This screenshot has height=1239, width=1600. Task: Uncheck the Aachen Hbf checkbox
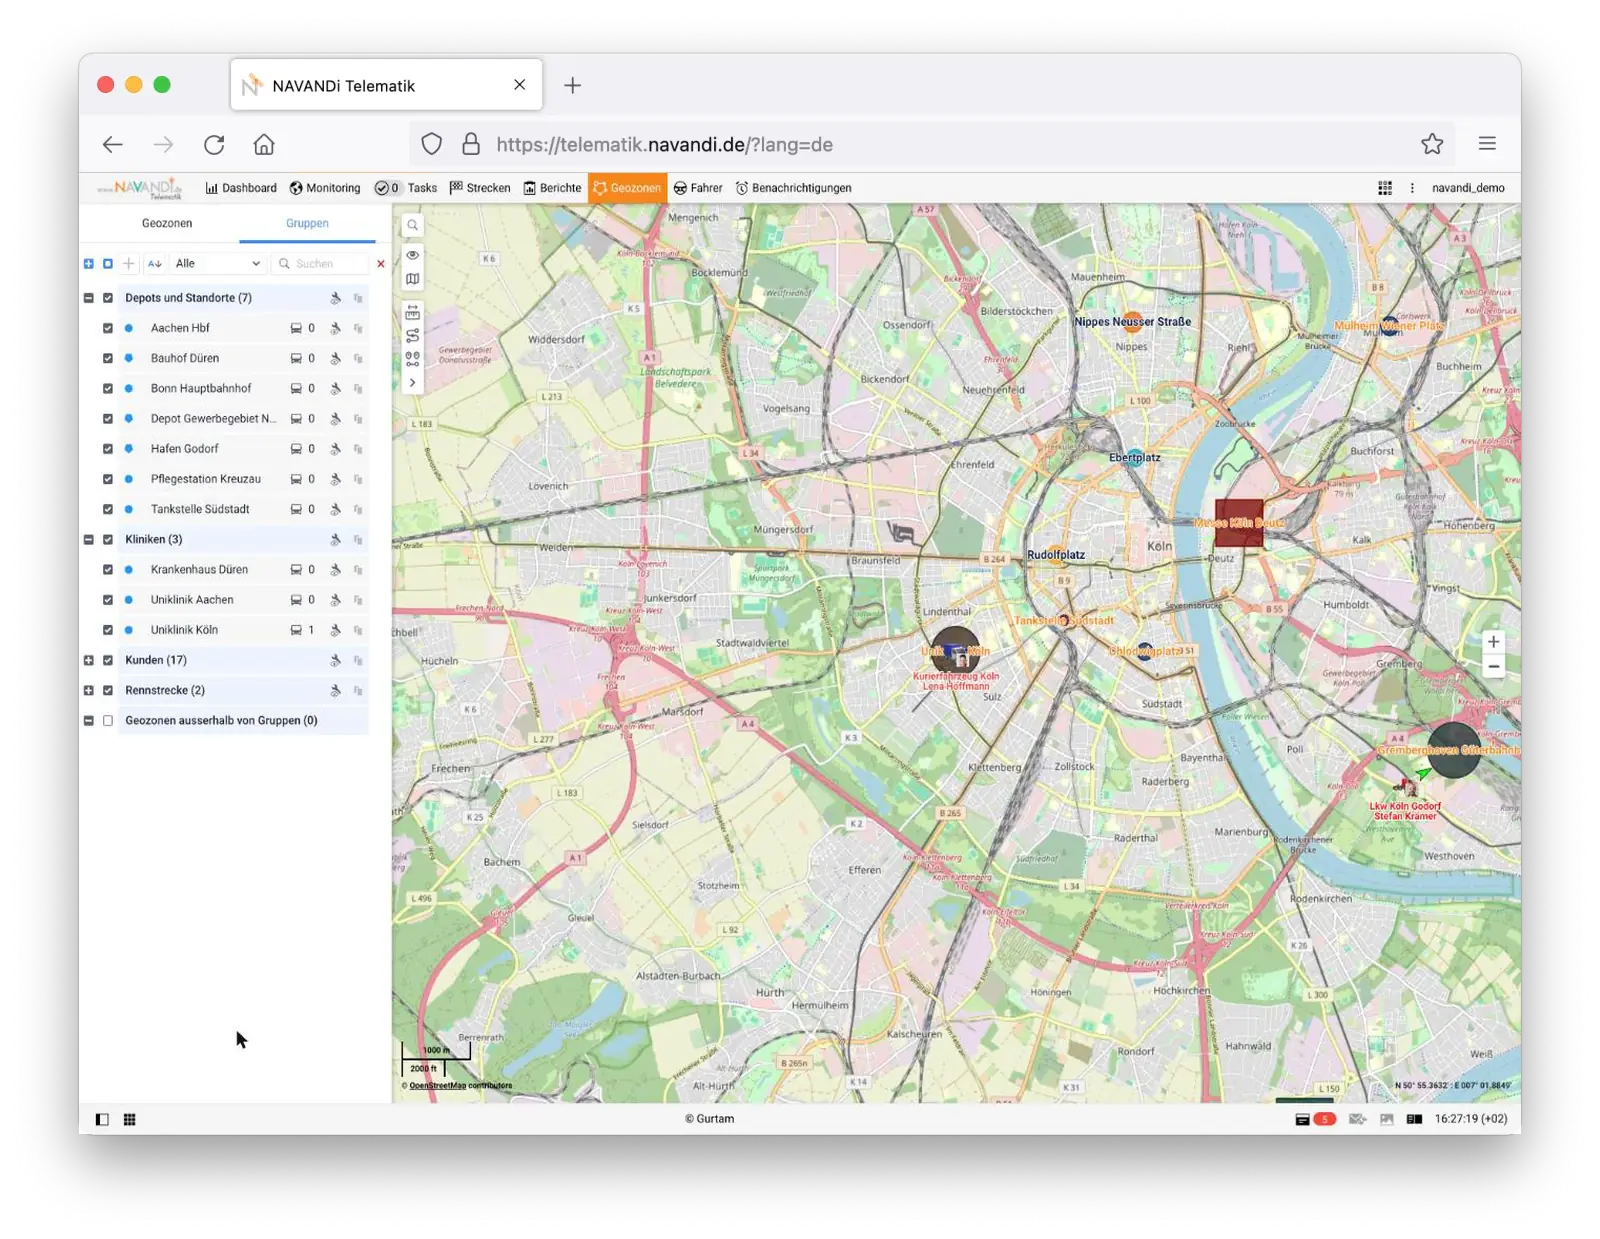108,328
